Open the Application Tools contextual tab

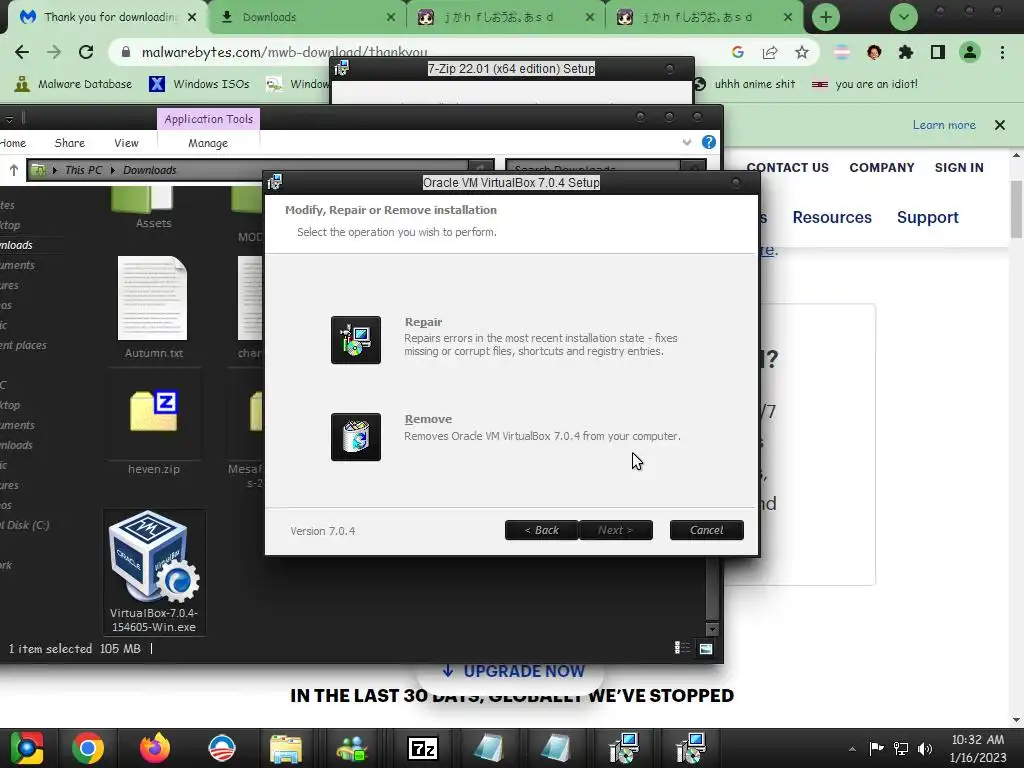tap(208, 119)
